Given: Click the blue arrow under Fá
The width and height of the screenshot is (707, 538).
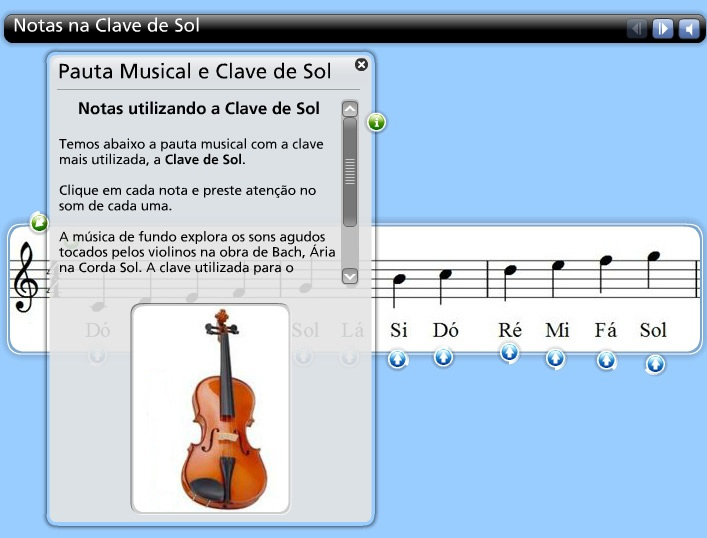Looking at the screenshot, I should 606,360.
